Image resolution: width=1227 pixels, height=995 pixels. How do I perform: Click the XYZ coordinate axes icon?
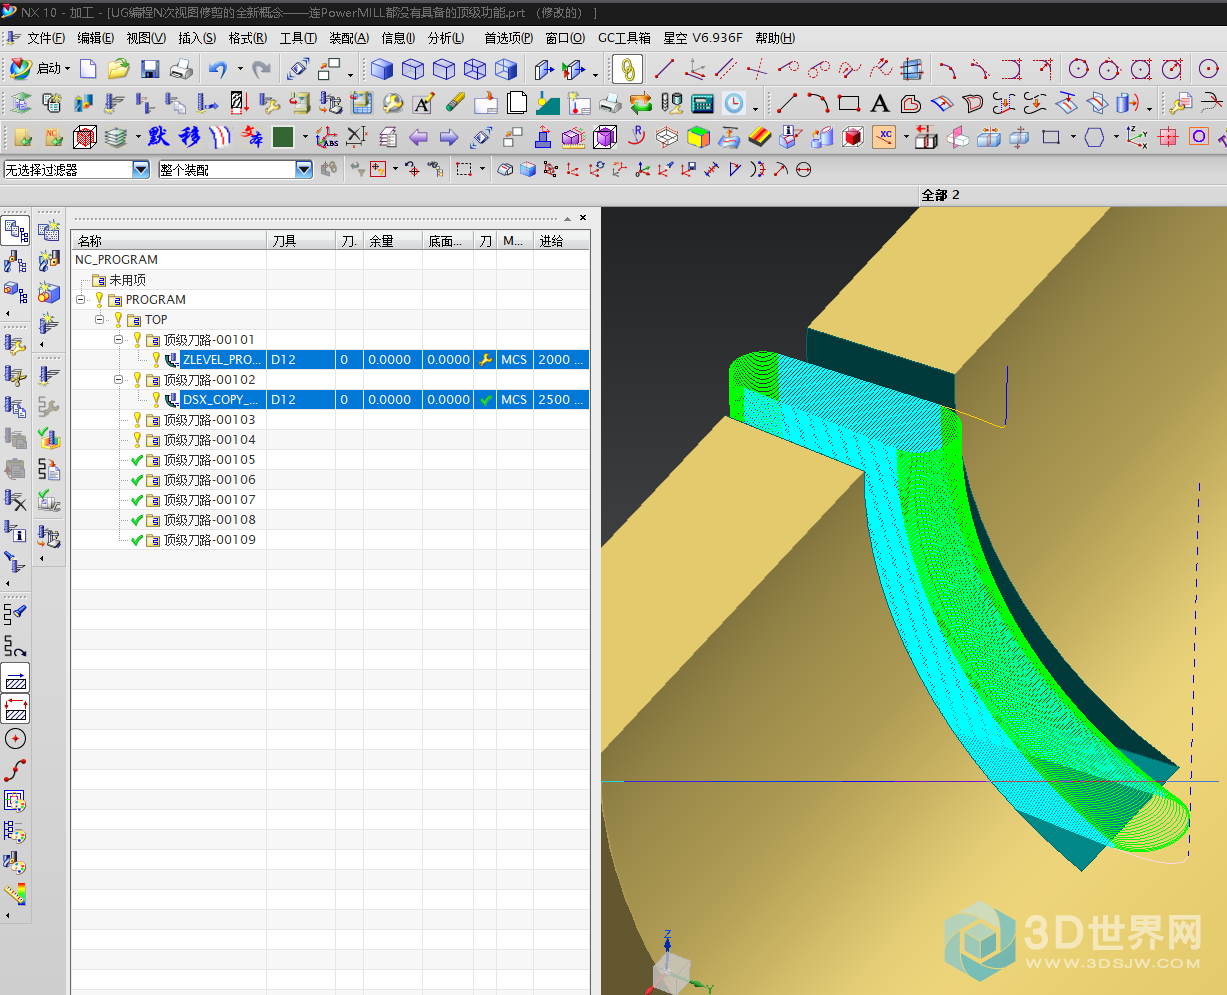[1137, 137]
